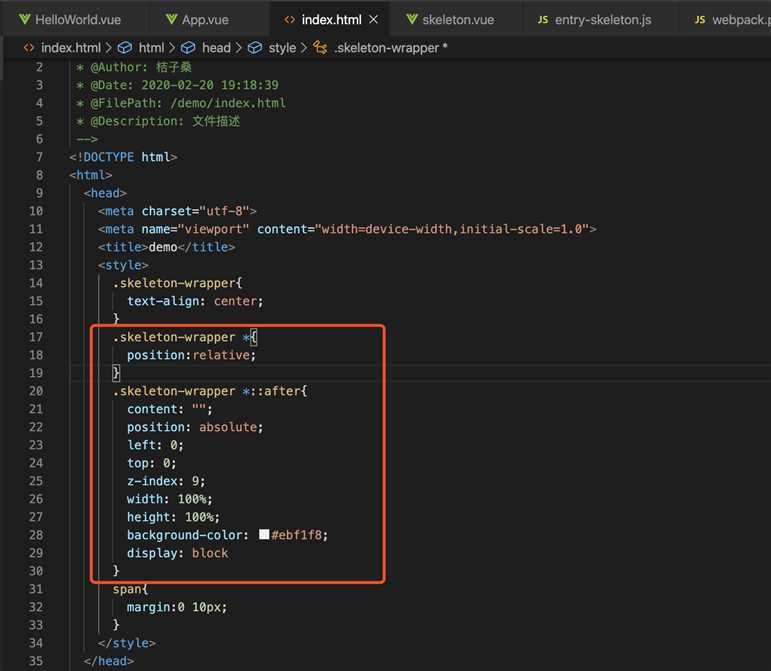Screen dimensions: 771x671
Task: Close the index.html tab
Action: 373,19
